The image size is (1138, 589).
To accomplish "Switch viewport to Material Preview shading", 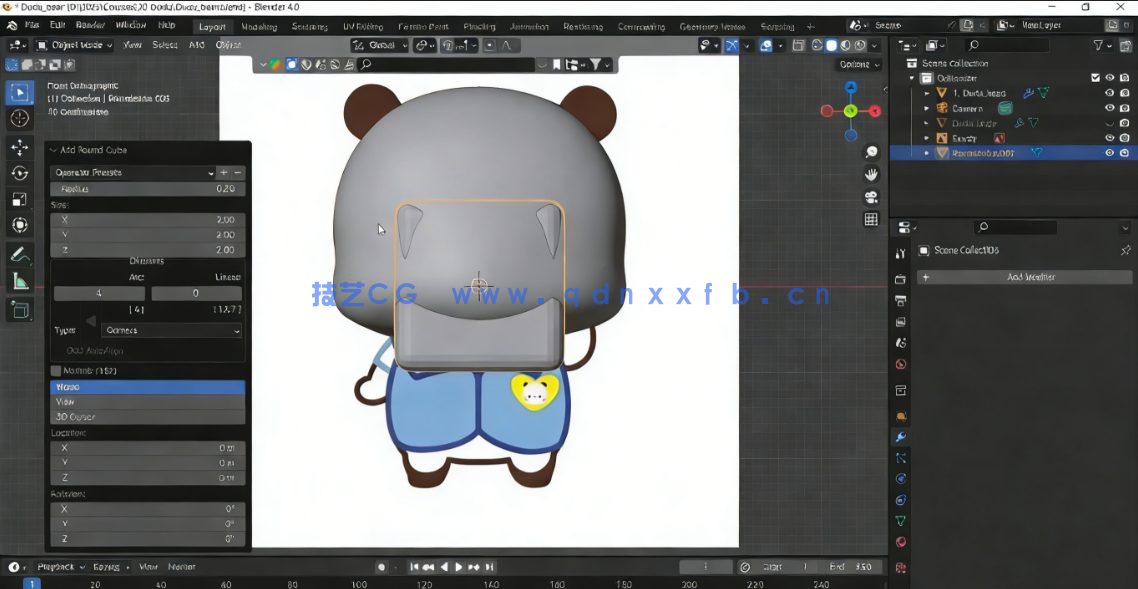I will click(845, 44).
